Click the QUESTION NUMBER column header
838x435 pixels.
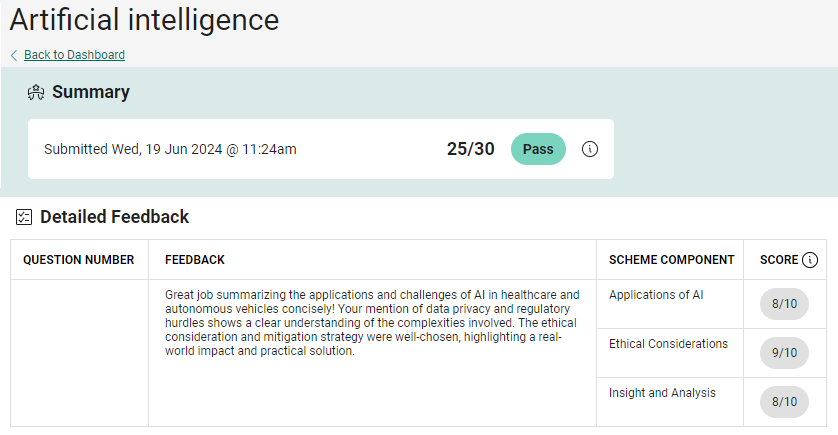pyautogui.click(x=79, y=260)
